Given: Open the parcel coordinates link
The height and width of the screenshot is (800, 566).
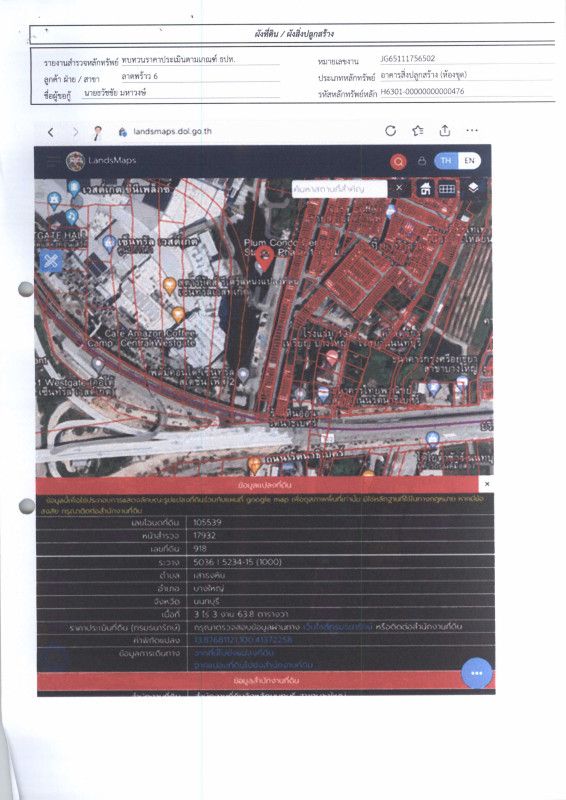Looking at the screenshot, I should (243, 640).
